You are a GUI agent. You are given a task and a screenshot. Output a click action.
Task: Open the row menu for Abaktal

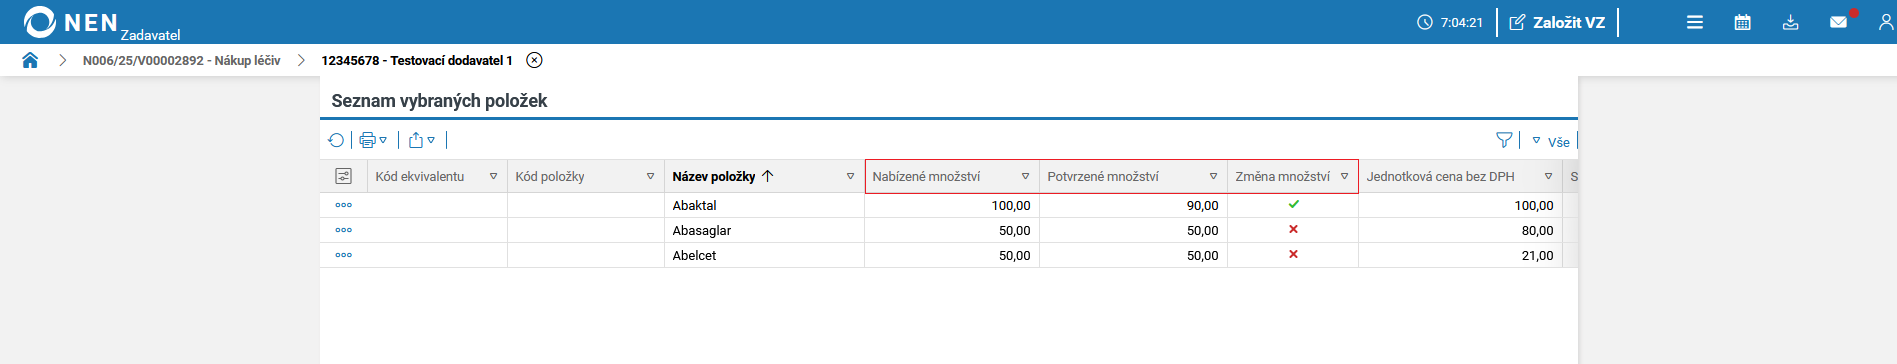click(x=344, y=205)
